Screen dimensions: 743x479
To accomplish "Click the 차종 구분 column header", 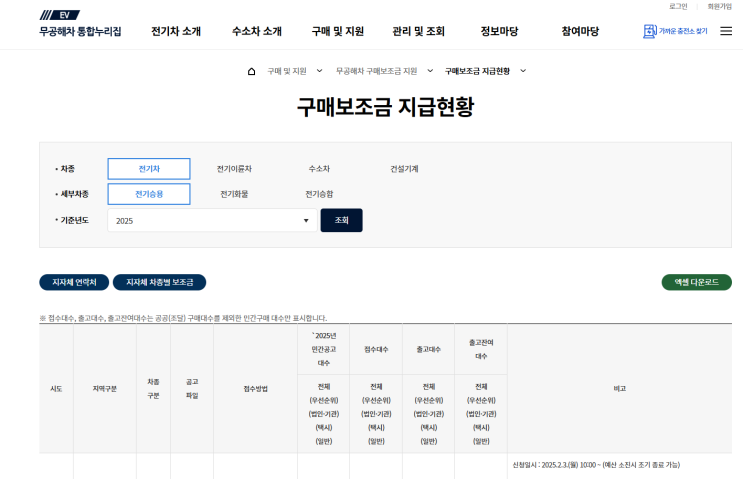I will click(153, 389).
